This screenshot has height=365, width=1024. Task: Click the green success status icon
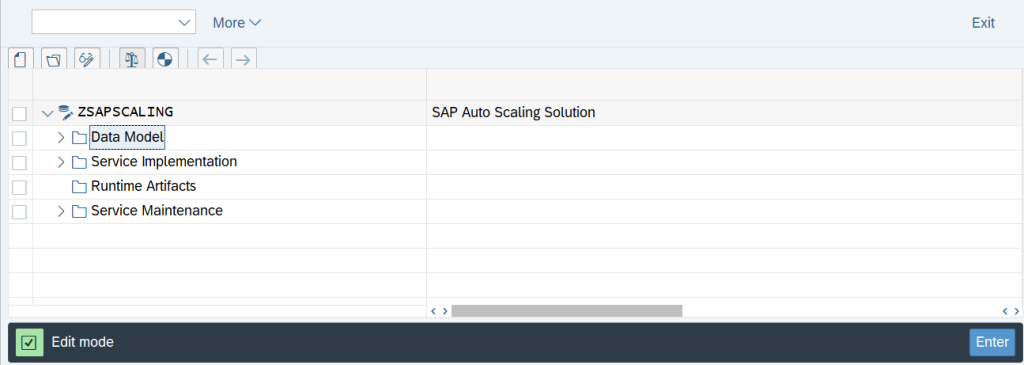click(x=29, y=342)
